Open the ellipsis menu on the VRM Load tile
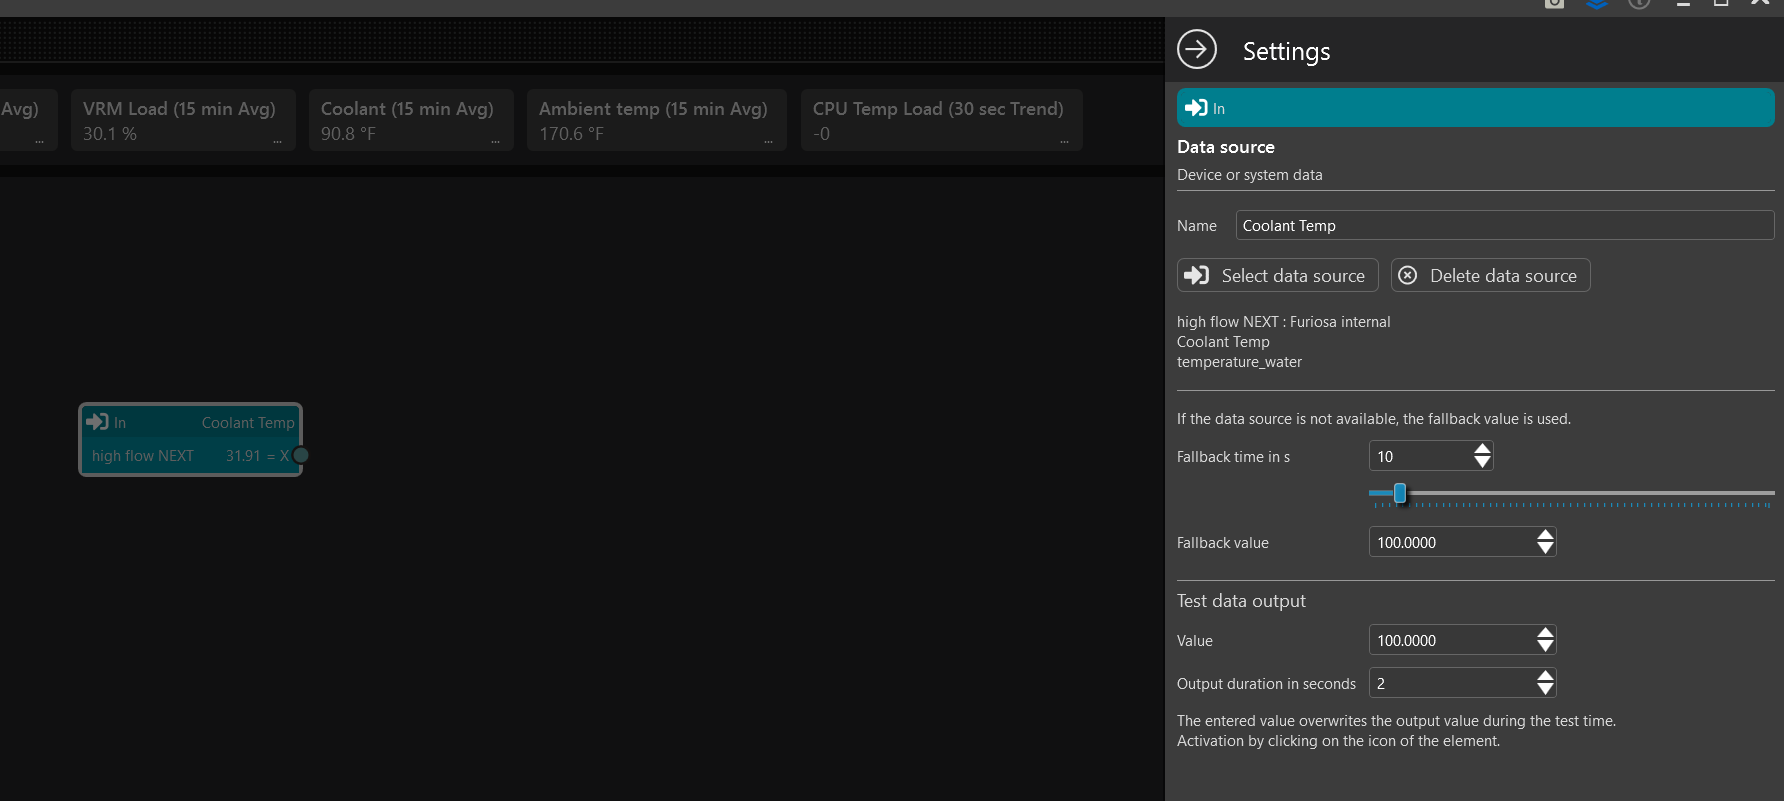This screenshot has height=801, width=1784. (x=277, y=142)
